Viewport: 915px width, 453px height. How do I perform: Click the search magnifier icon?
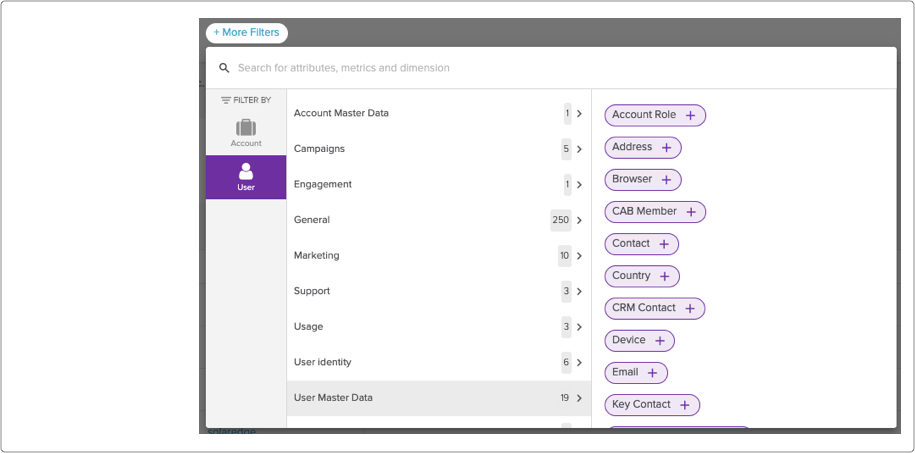[224, 68]
